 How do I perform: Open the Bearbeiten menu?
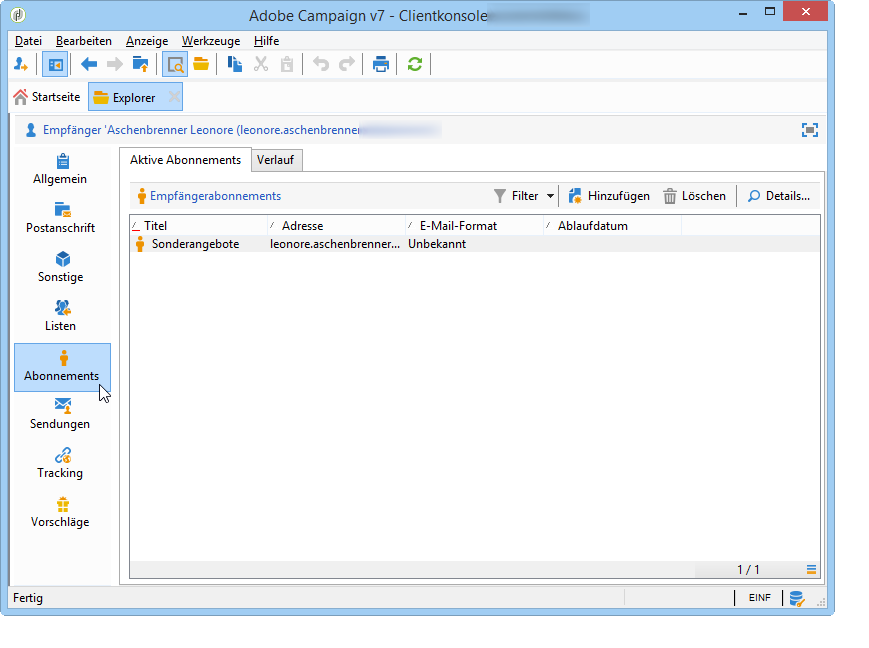tap(84, 41)
